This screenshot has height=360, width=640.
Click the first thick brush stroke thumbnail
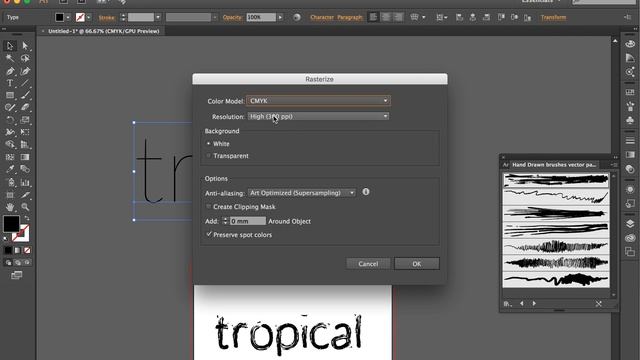(556, 180)
